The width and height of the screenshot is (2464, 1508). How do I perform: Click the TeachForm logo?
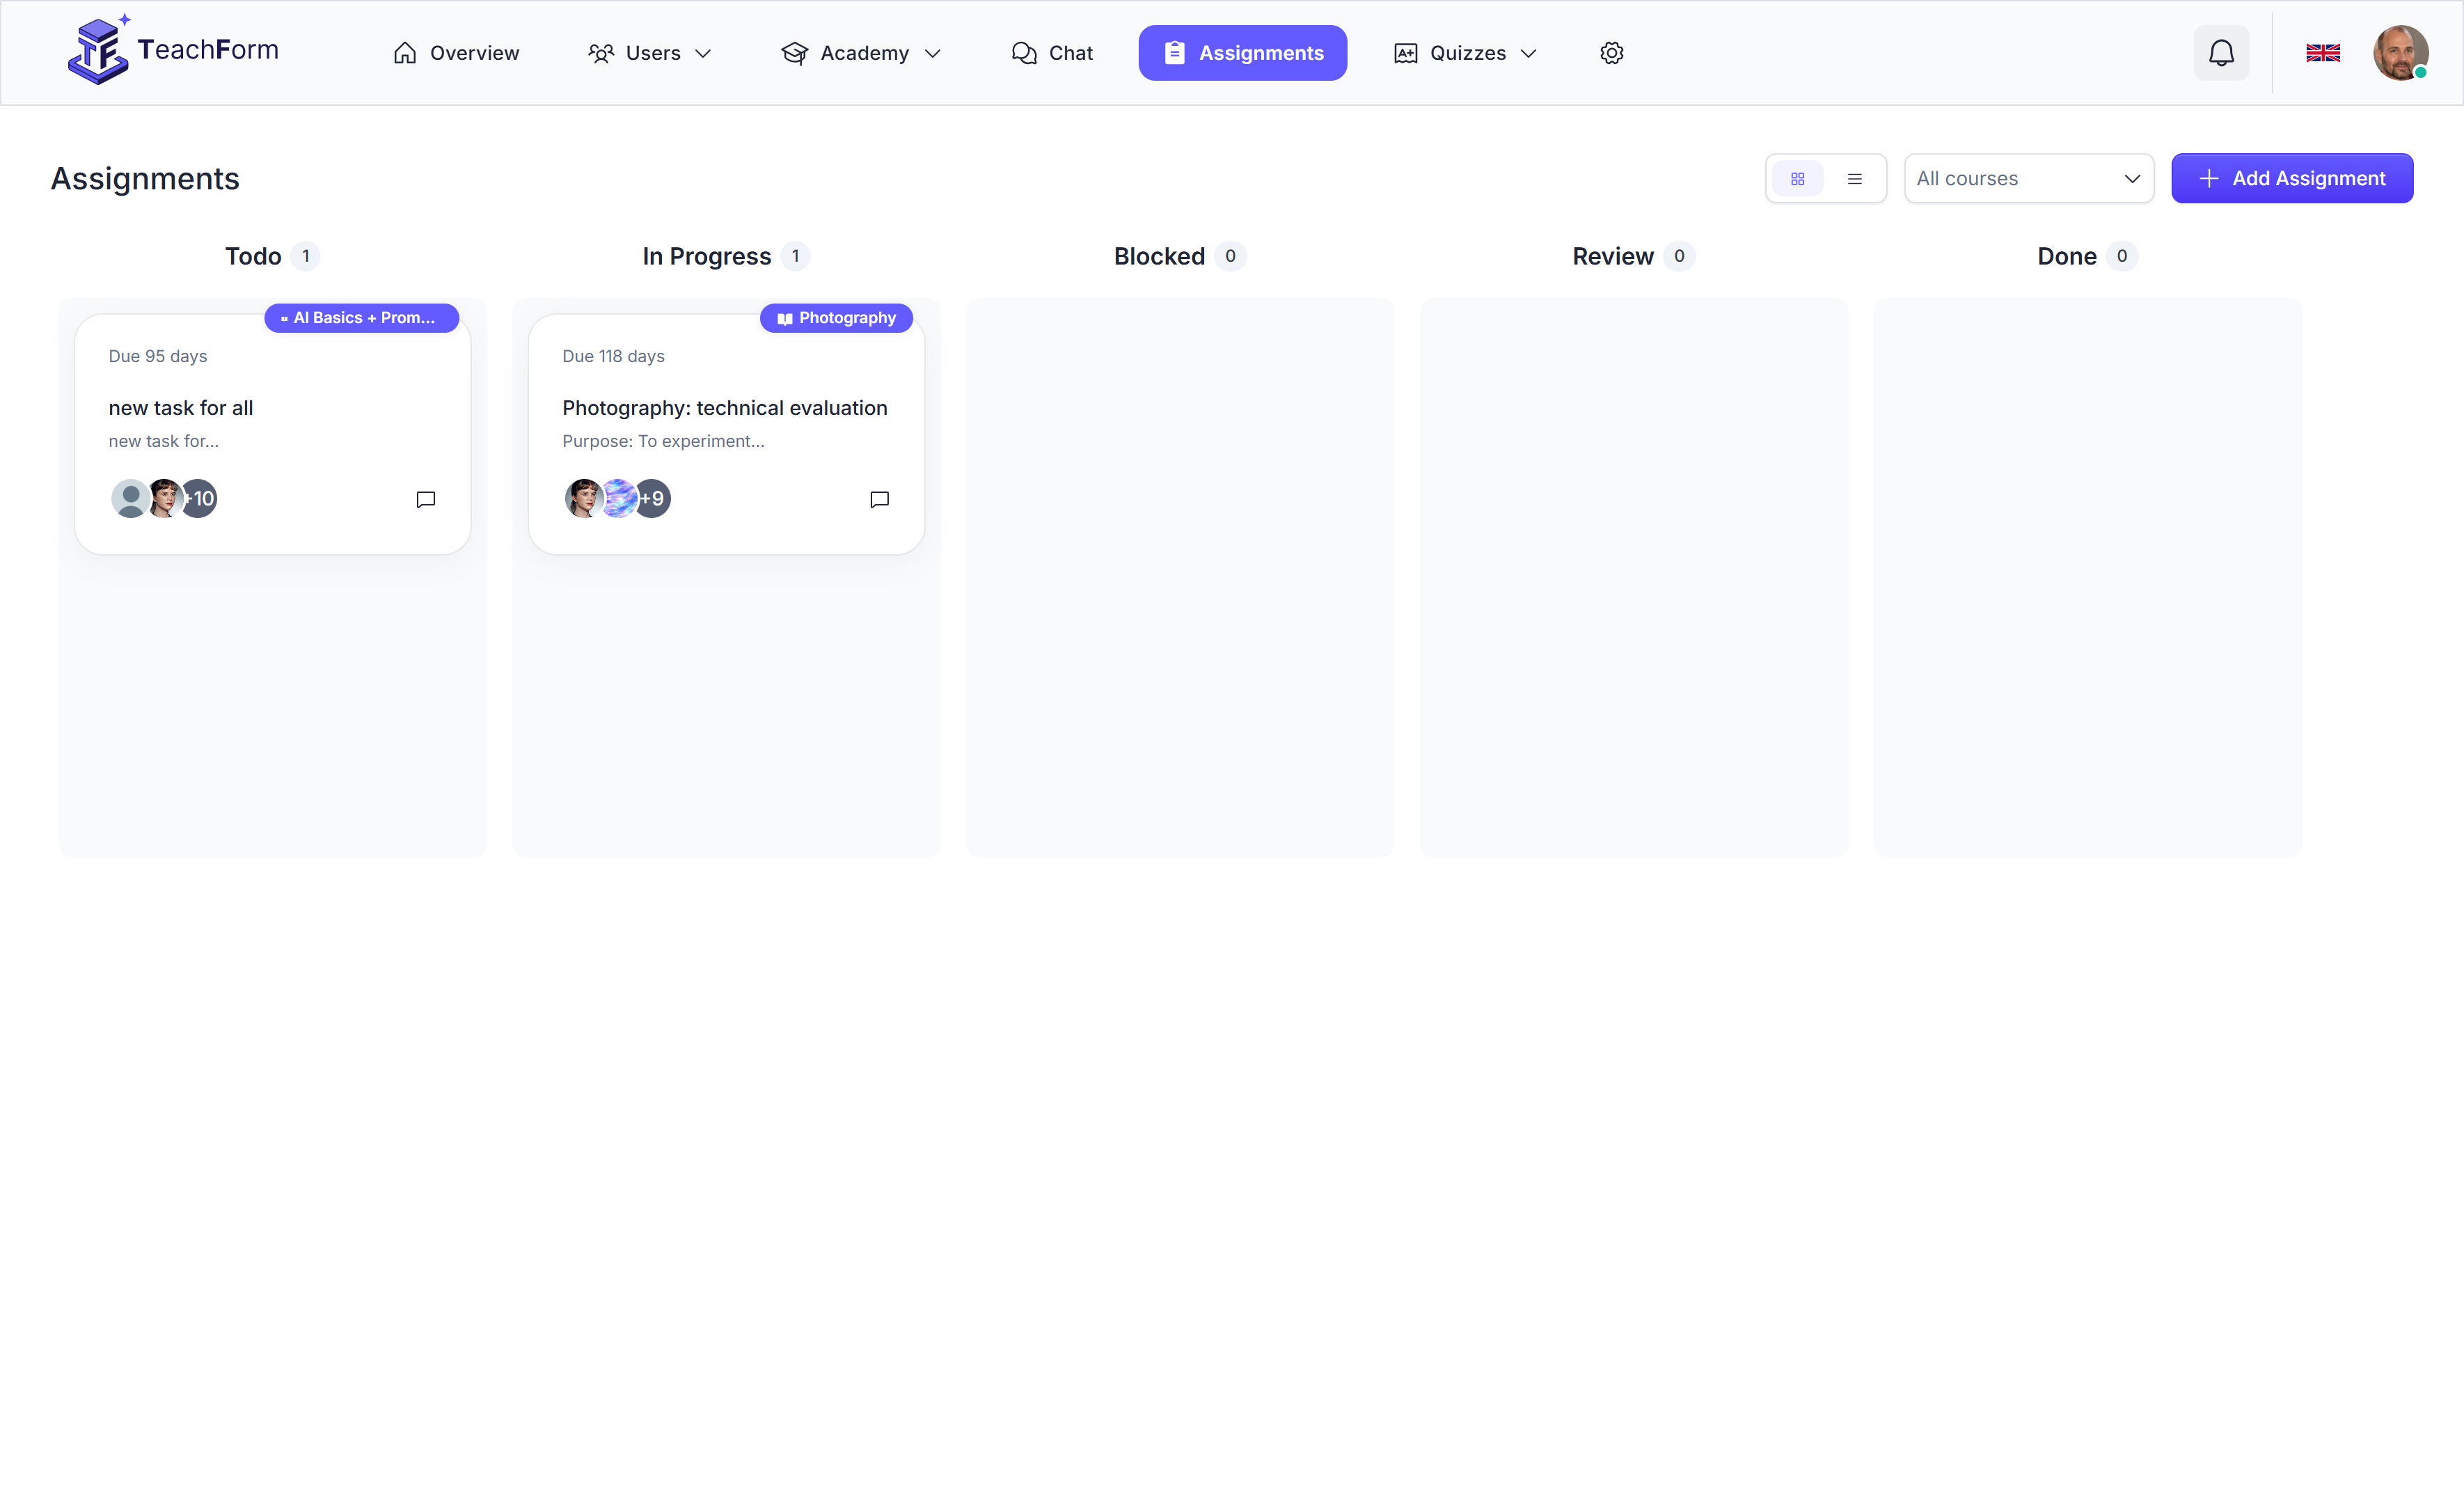tap(173, 51)
